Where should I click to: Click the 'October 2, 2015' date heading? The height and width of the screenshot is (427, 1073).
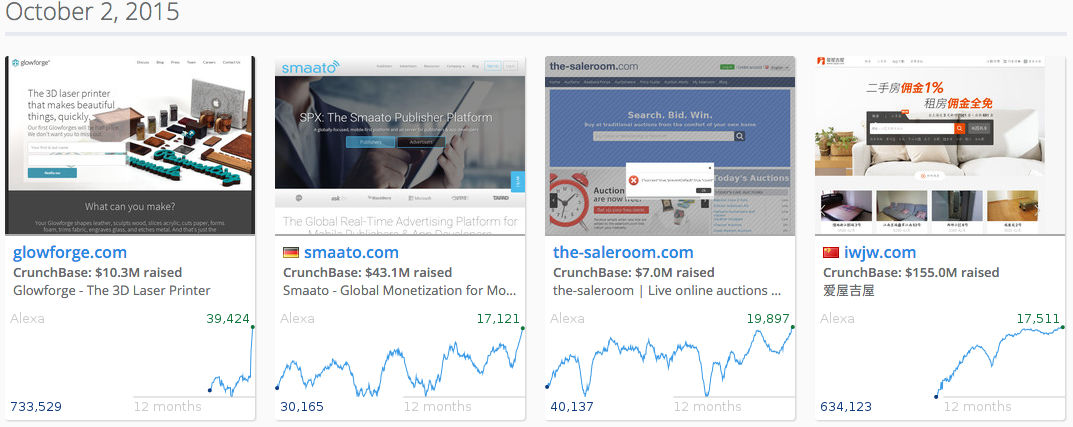click(92, 12)
